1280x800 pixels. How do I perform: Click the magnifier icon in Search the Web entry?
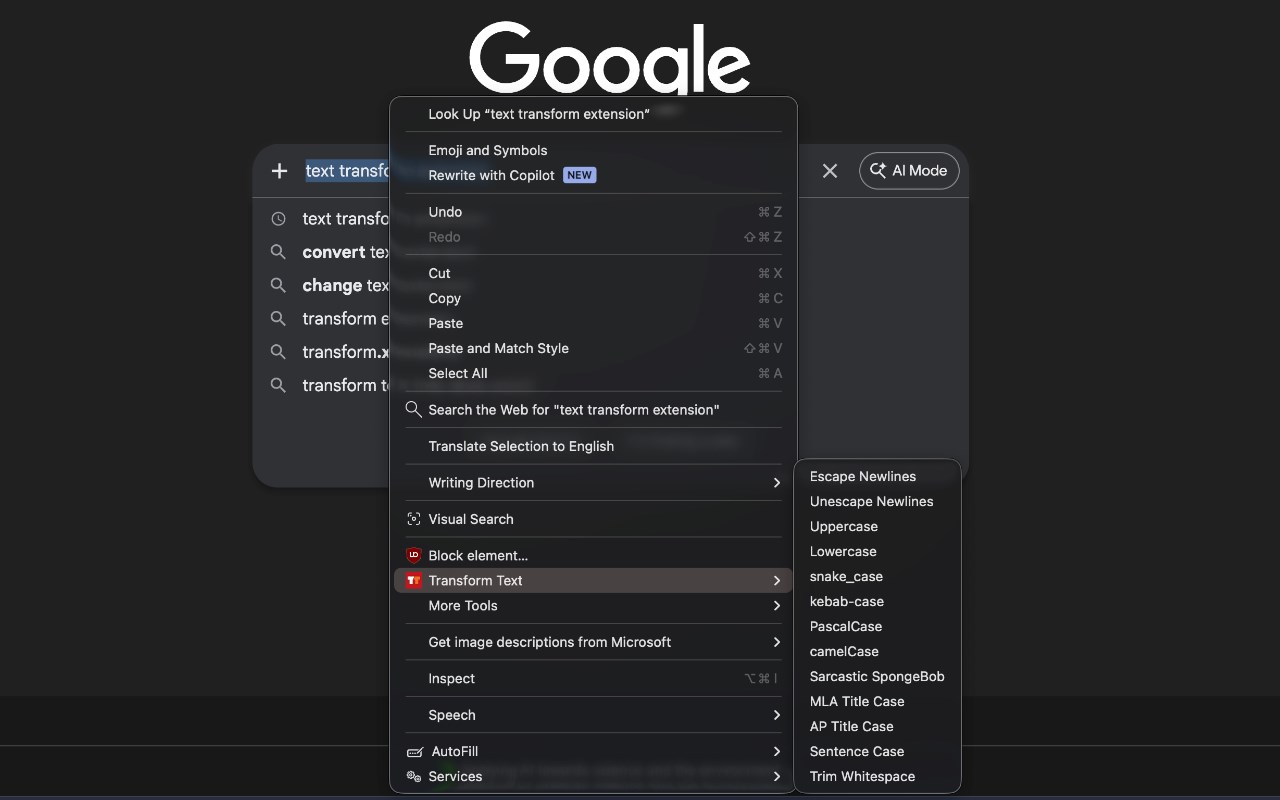pyautogui.click(x=413, y=409)
